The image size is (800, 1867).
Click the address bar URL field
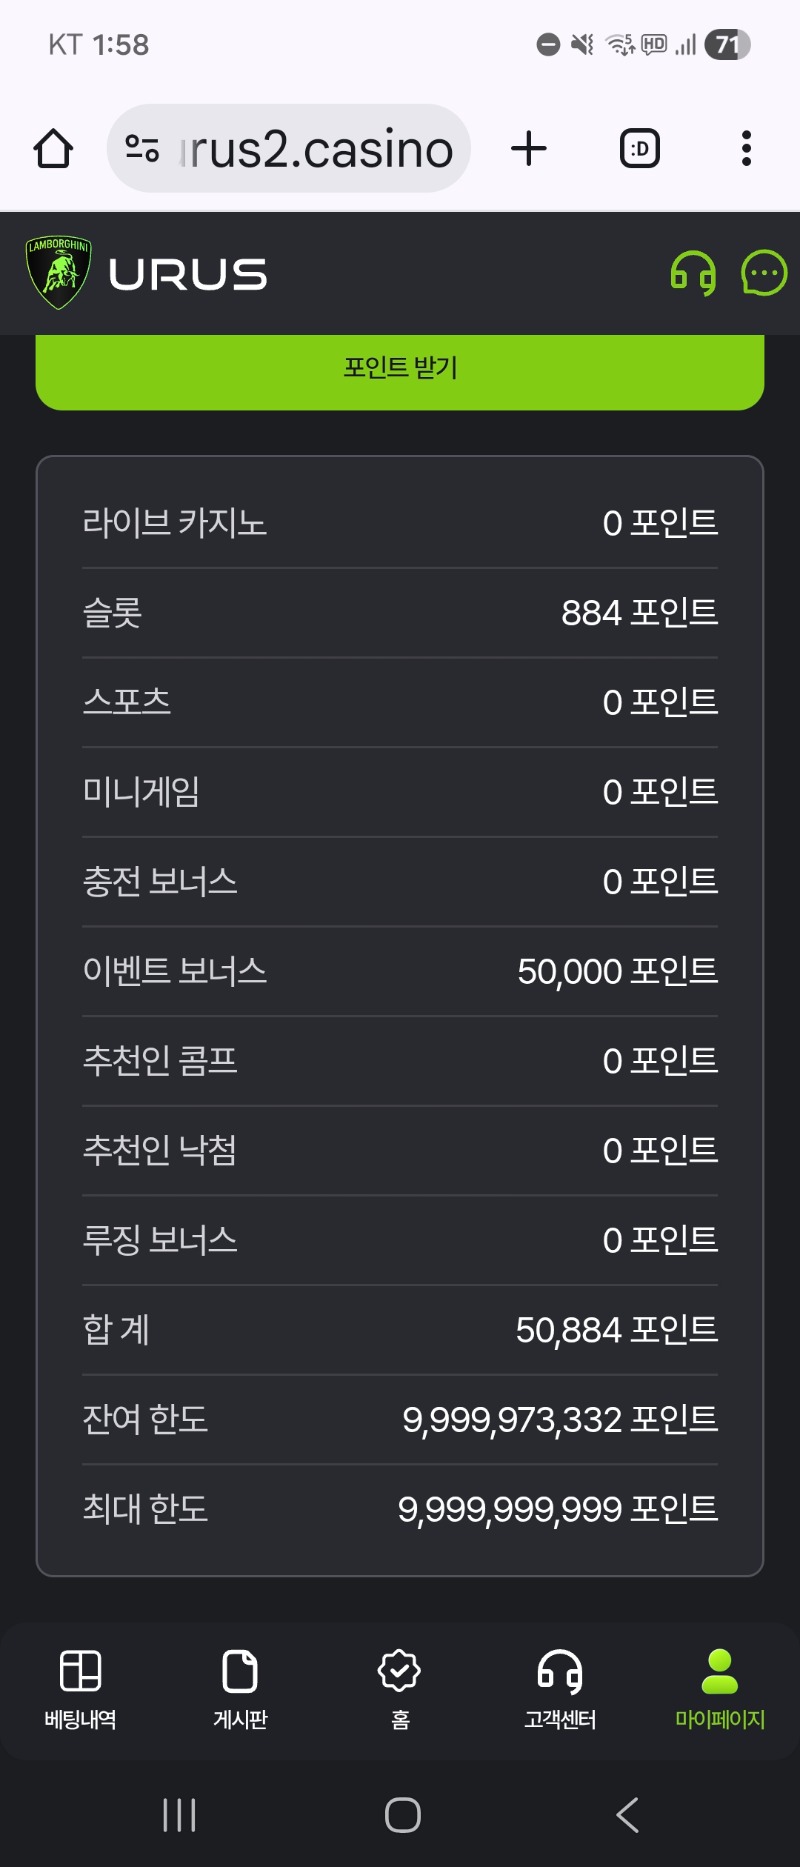click(x=316, y=149)
